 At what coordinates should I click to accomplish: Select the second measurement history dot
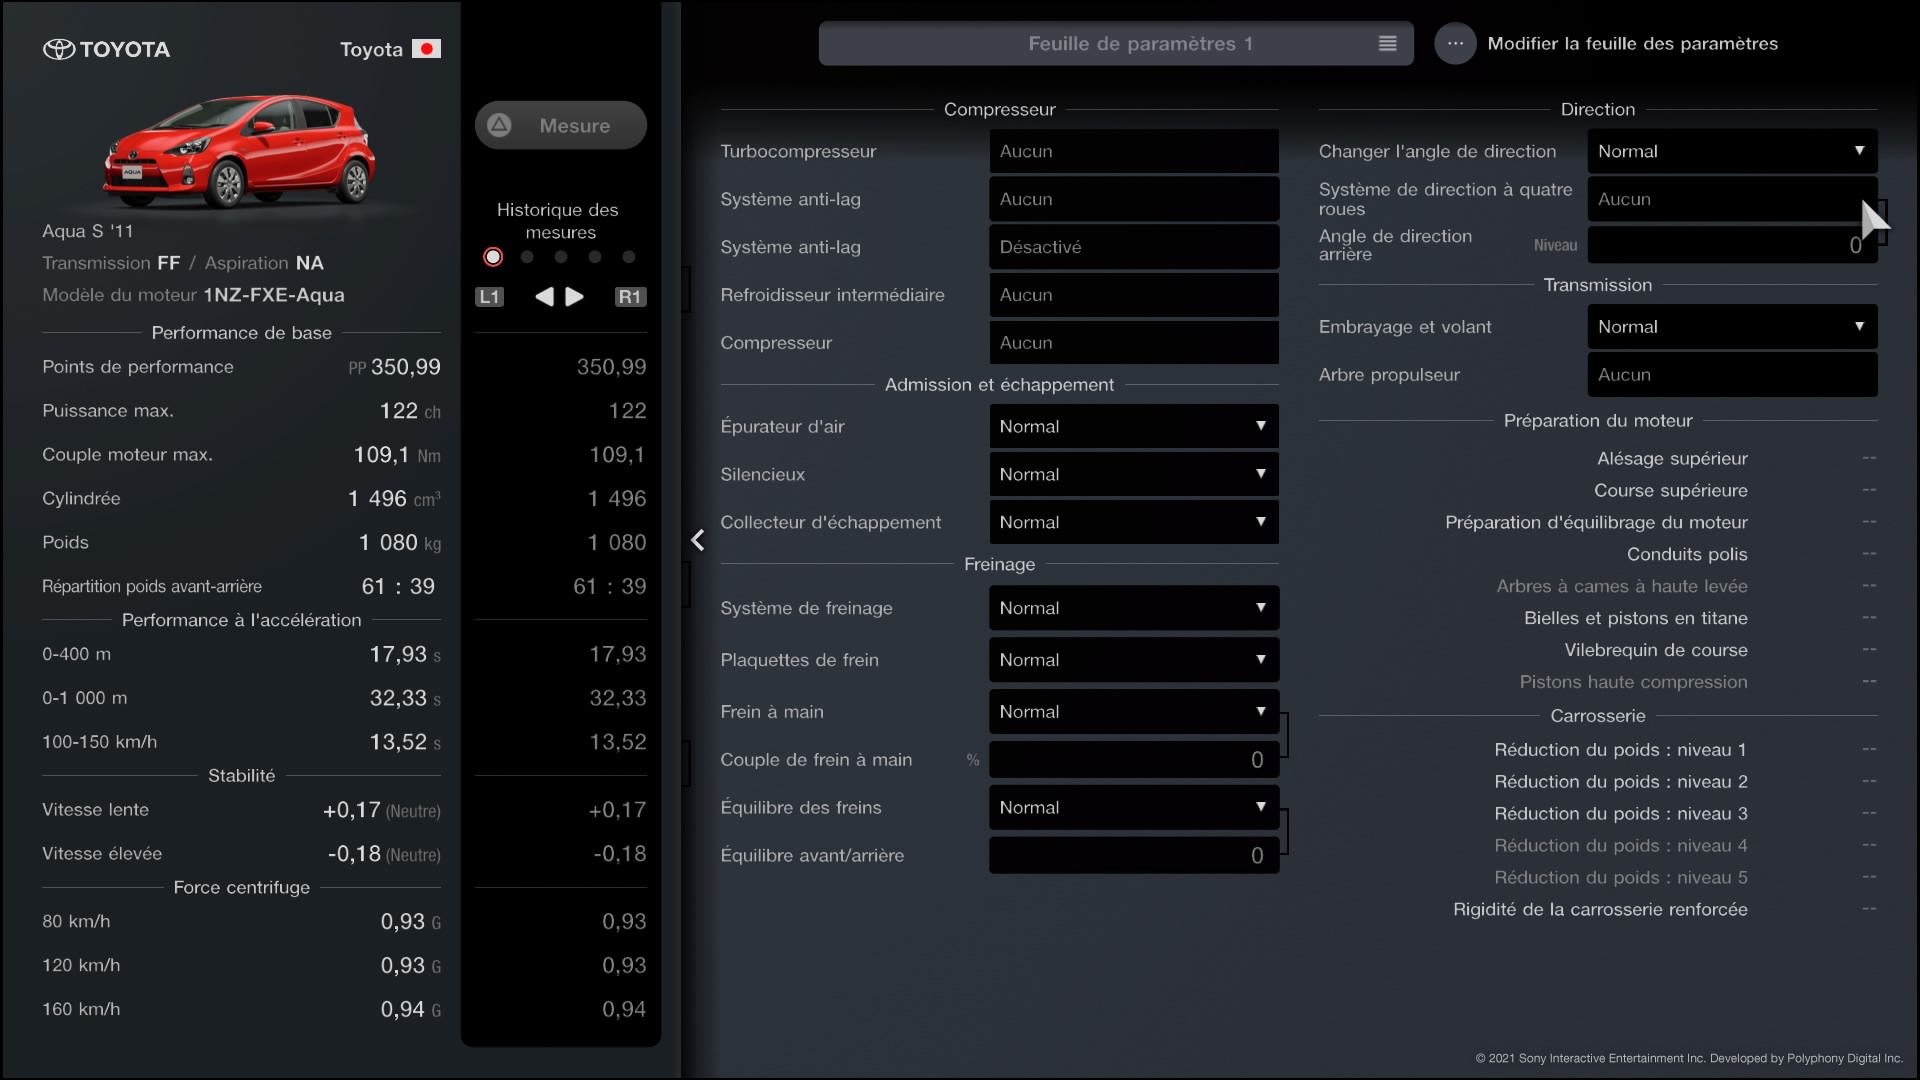(x=527, y=257)
